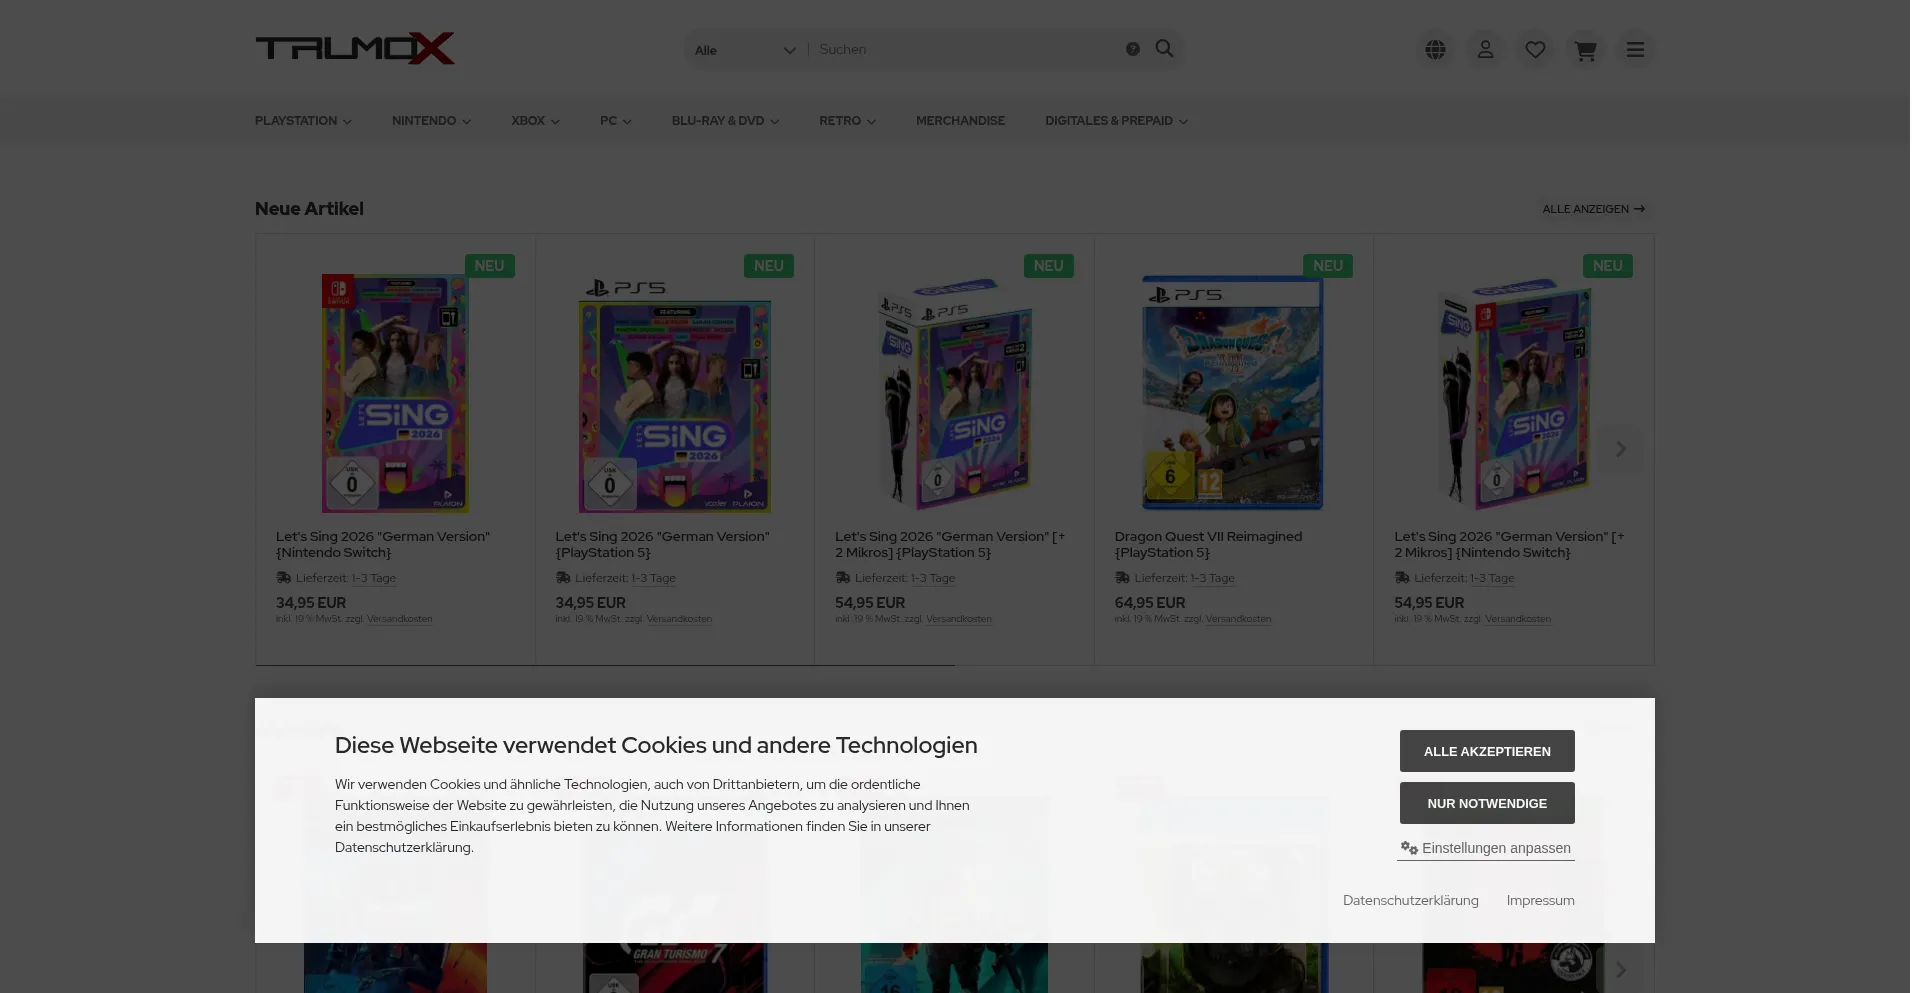Expand the PlayStation menu

pyautogui.click(x=303, y=121)
